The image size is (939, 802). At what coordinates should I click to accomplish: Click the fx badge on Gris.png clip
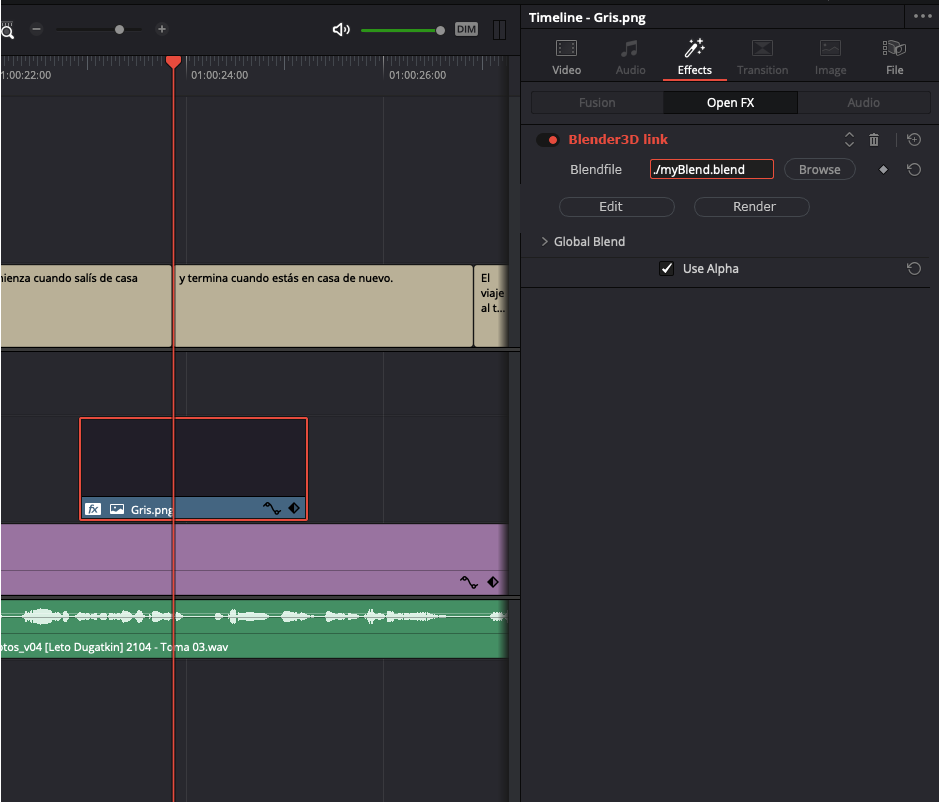tap(93, 509)
